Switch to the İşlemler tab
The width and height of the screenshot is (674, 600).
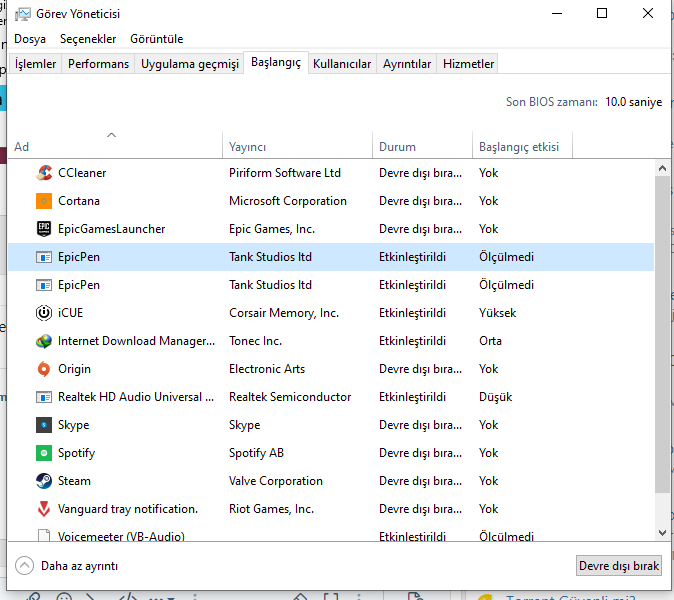(x=35, y=64)
